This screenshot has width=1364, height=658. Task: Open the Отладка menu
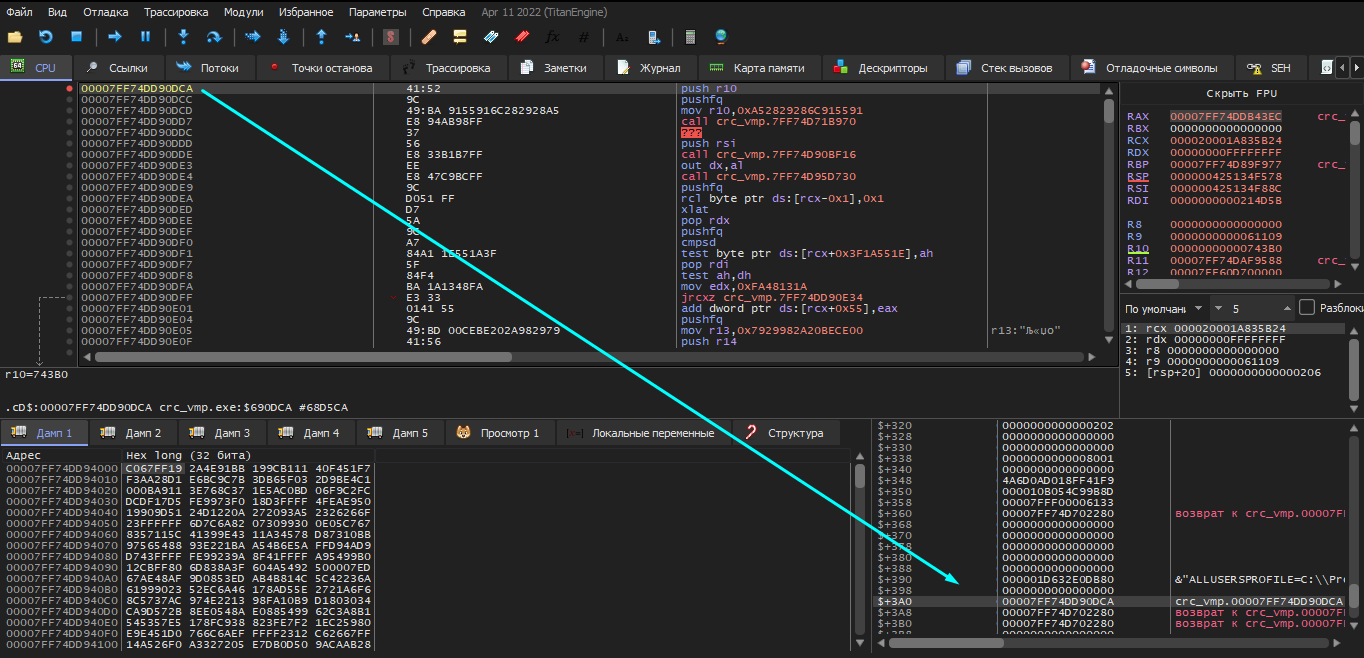(105, 12)
